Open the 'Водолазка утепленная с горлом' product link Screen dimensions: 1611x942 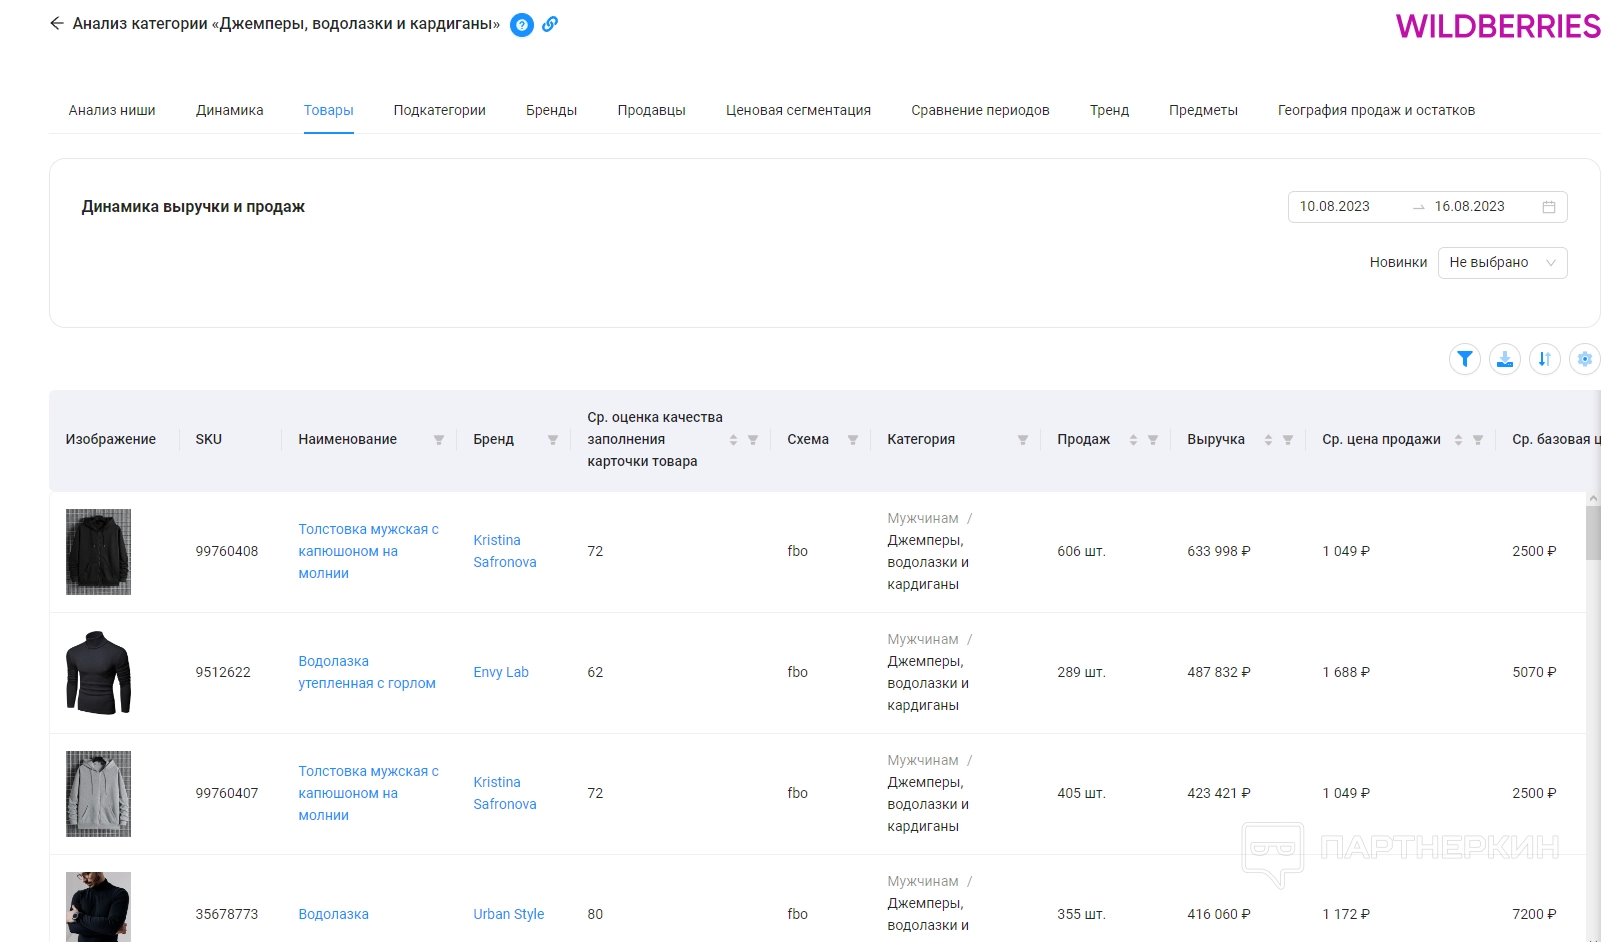tap(366, 672)
